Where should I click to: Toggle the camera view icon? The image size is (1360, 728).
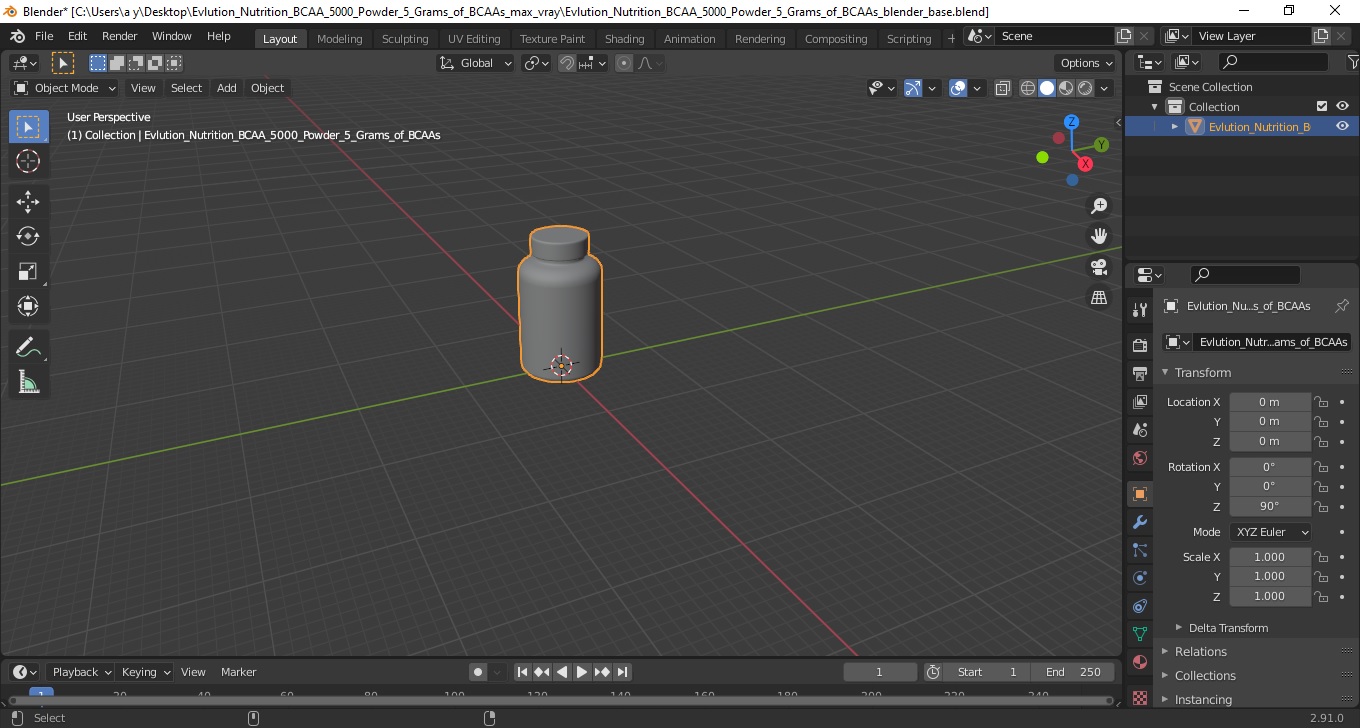pos(1099,267)
